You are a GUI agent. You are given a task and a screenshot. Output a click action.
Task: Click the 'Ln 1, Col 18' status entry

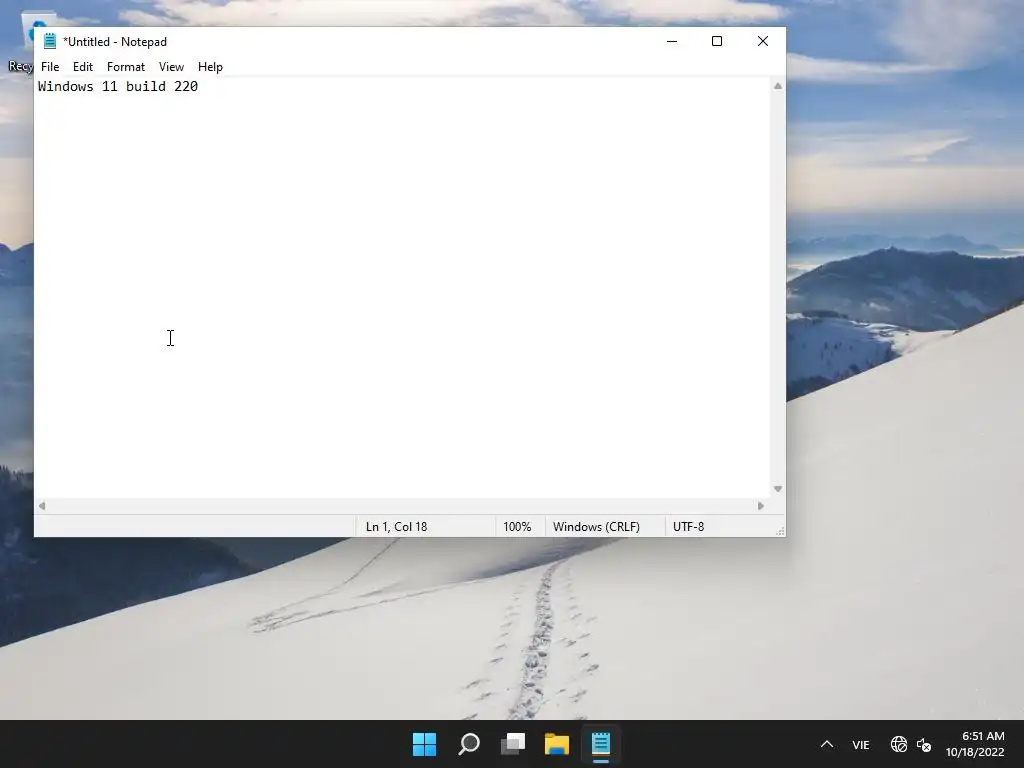(x=396, y=526)
